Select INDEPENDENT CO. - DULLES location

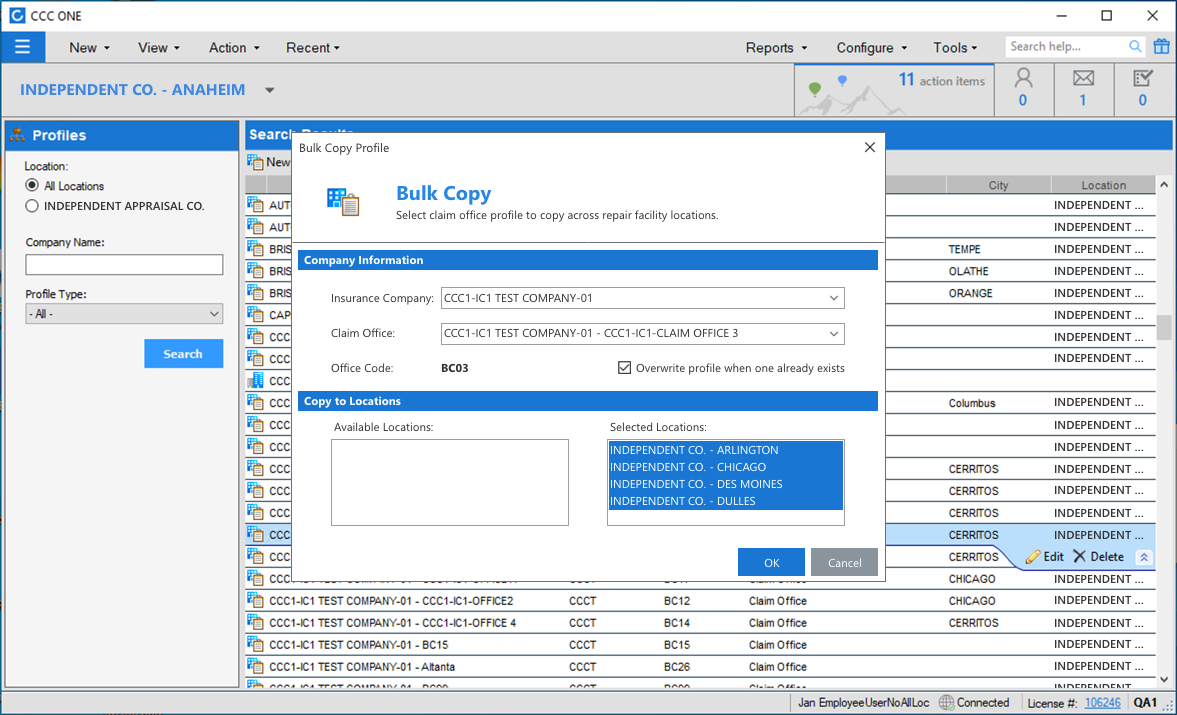[x=725, y=501]
